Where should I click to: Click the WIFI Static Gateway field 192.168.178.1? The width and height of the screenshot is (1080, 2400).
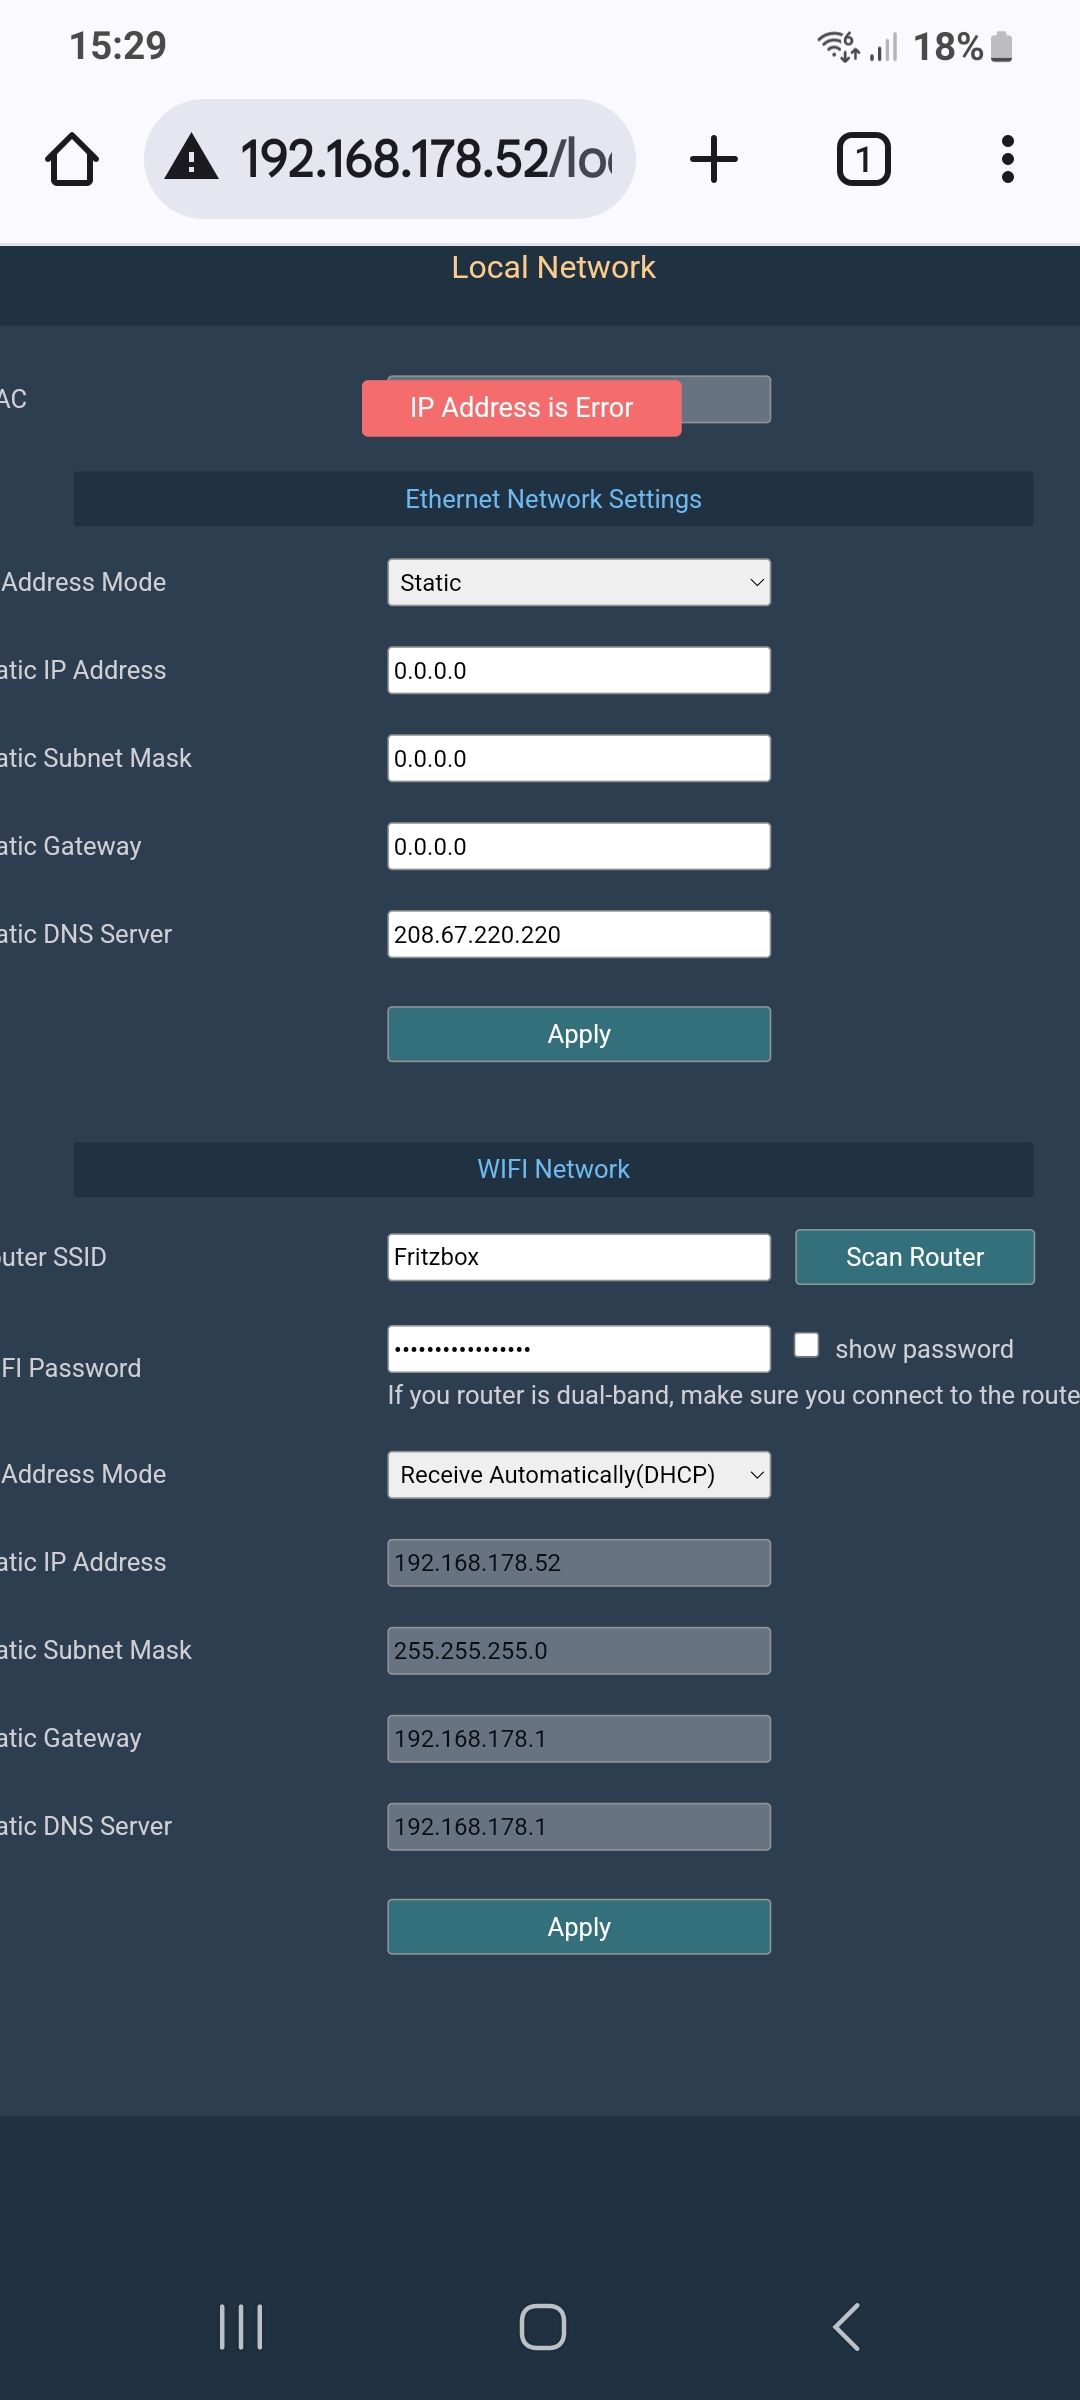pyautogui.click(x=579, y=1739)
